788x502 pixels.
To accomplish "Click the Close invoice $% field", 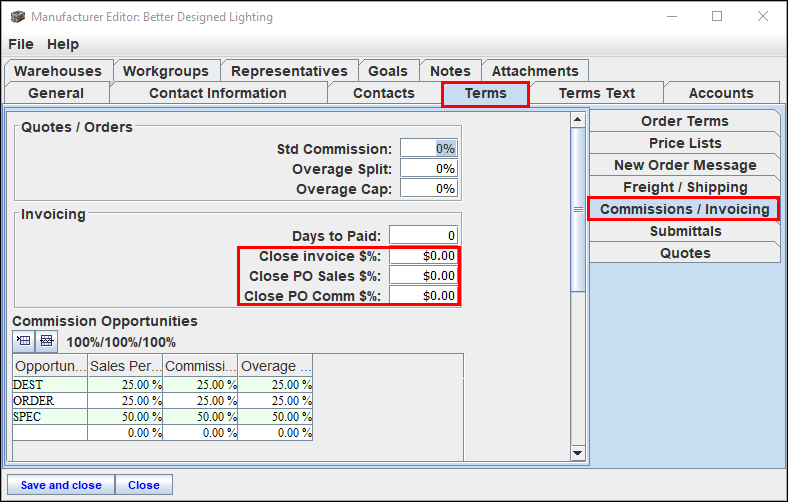I will [424, 256].
